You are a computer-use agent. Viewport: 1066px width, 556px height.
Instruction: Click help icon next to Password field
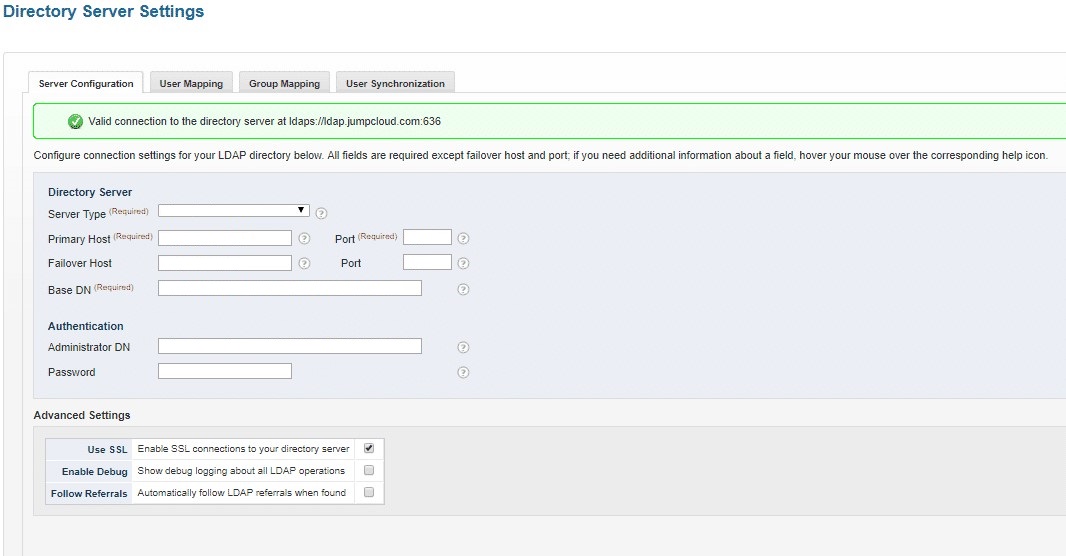point(463,372)
